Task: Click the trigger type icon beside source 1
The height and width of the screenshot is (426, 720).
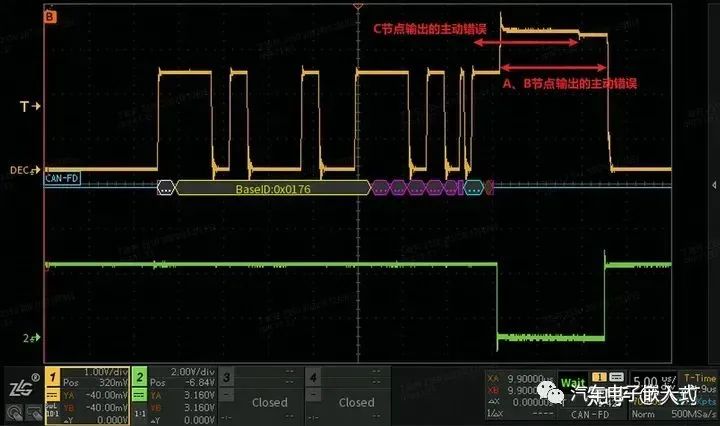Action: 616,377
